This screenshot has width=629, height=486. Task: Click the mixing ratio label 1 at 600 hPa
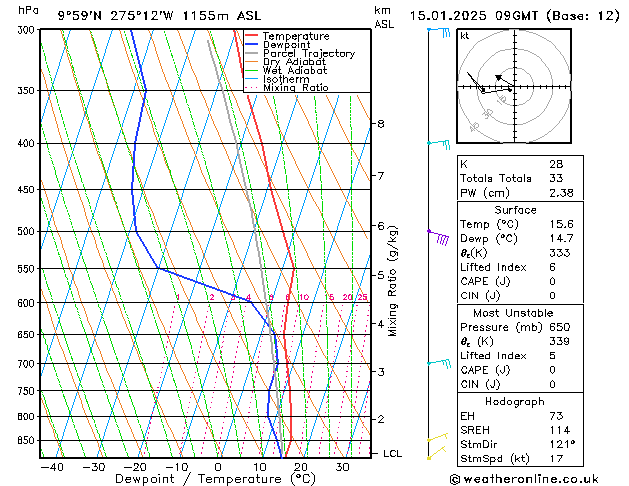click(x=178, y=297)
